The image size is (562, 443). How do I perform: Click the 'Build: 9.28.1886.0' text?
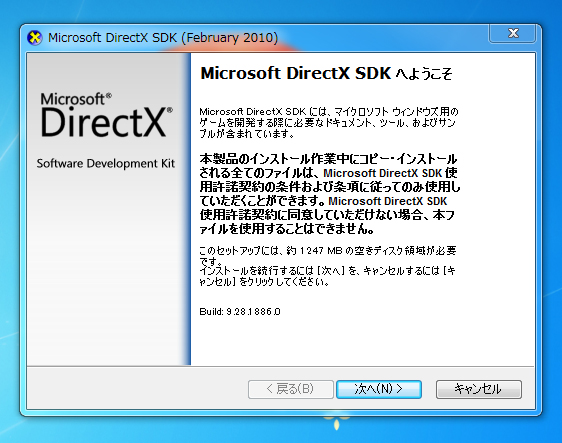[x=240, y=311]
